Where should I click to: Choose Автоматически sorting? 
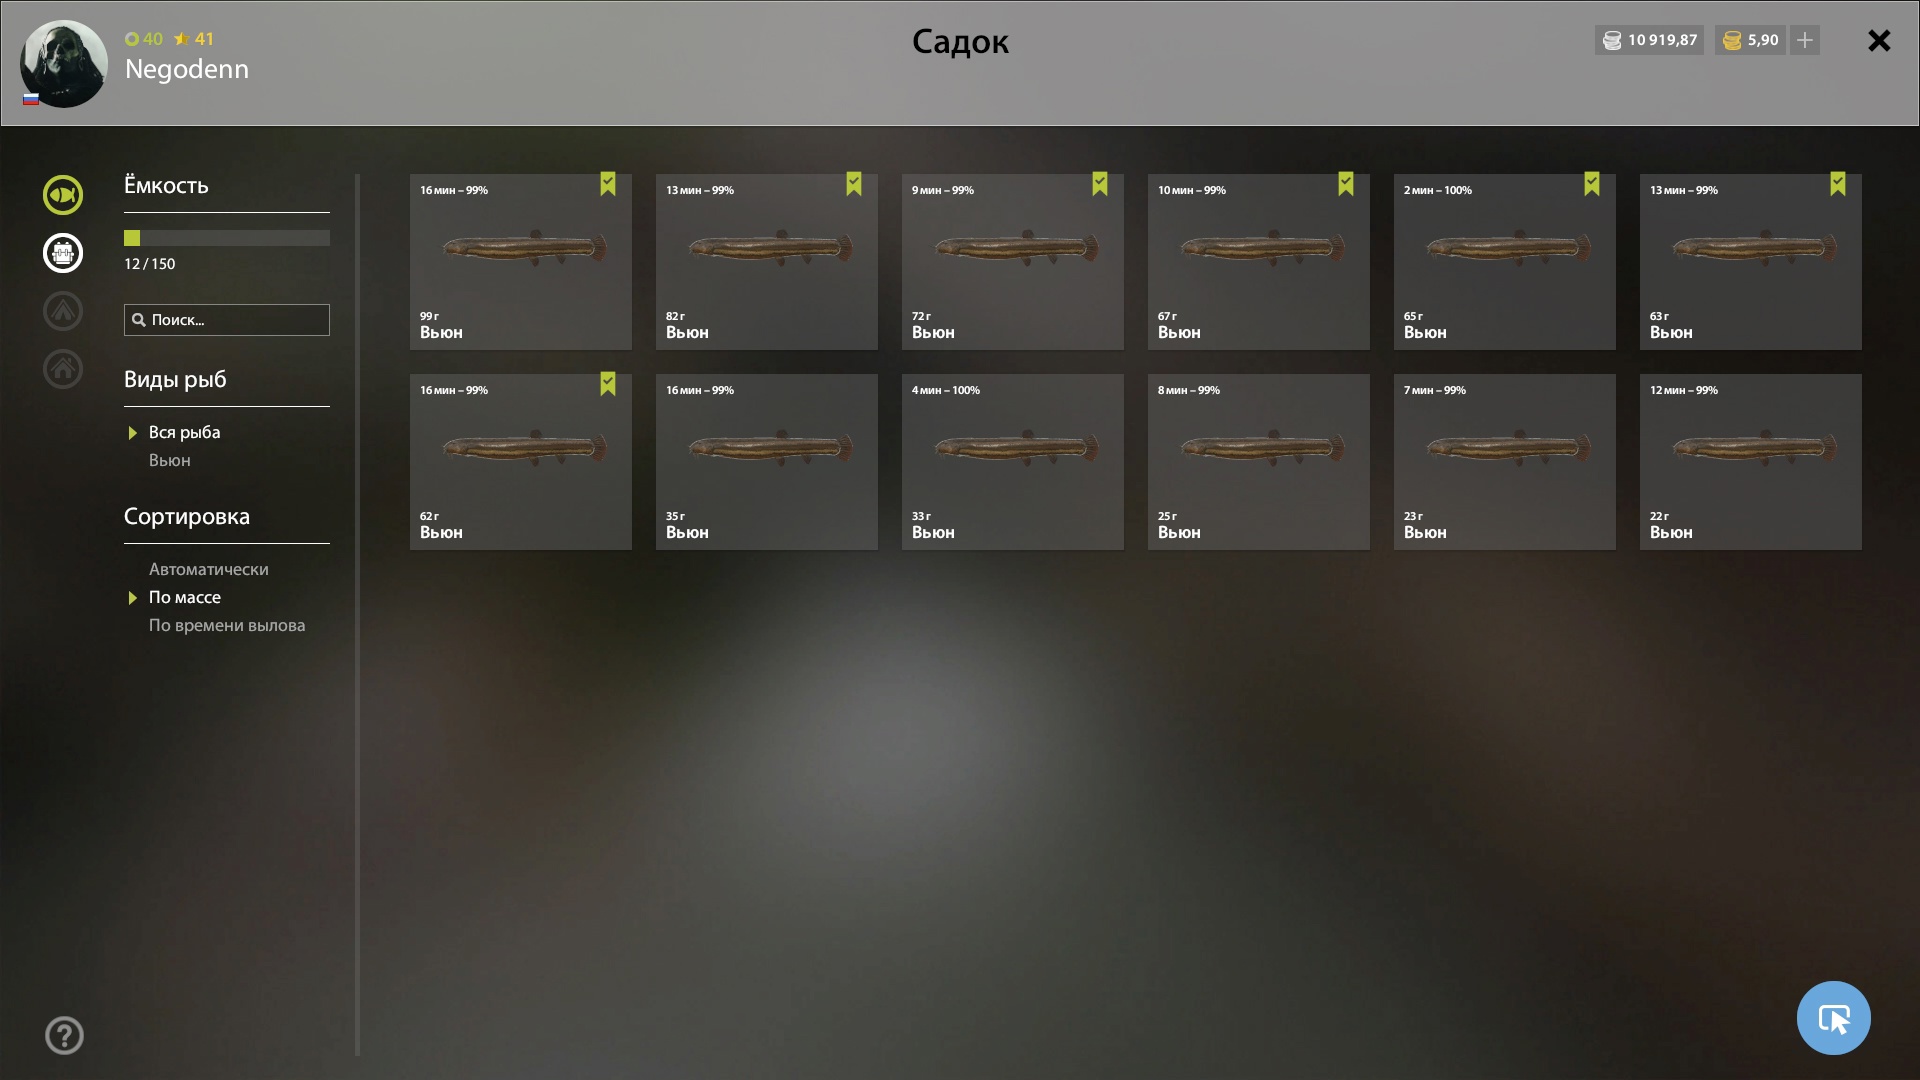coord(208,569)
